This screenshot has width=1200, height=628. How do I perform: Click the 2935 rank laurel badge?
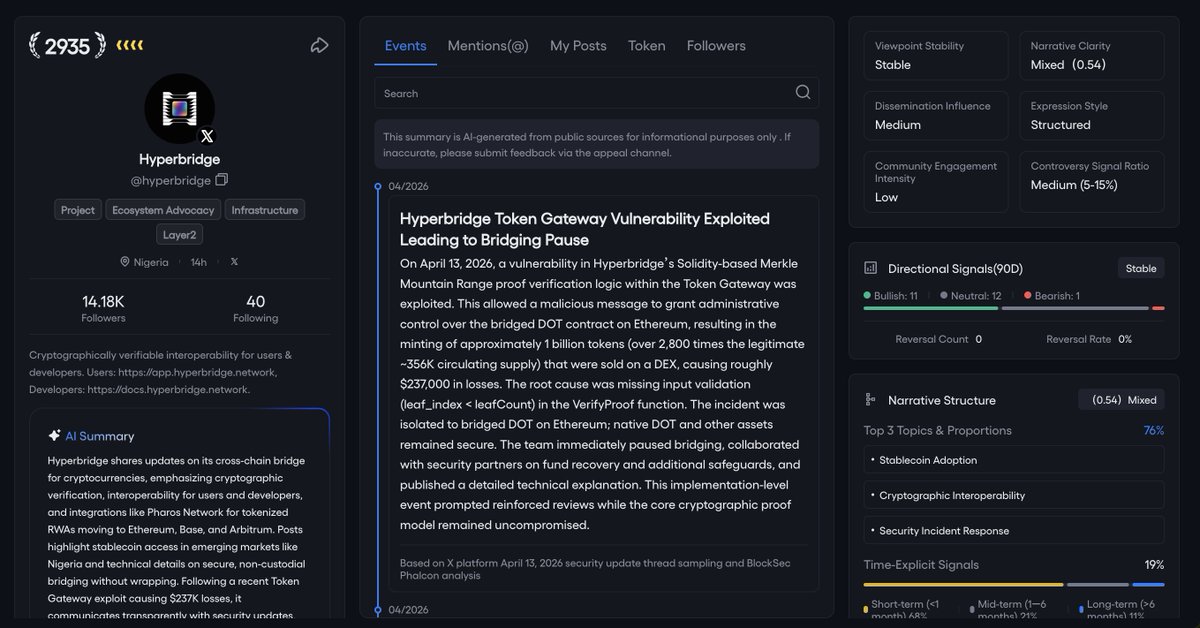coord(67,46)
